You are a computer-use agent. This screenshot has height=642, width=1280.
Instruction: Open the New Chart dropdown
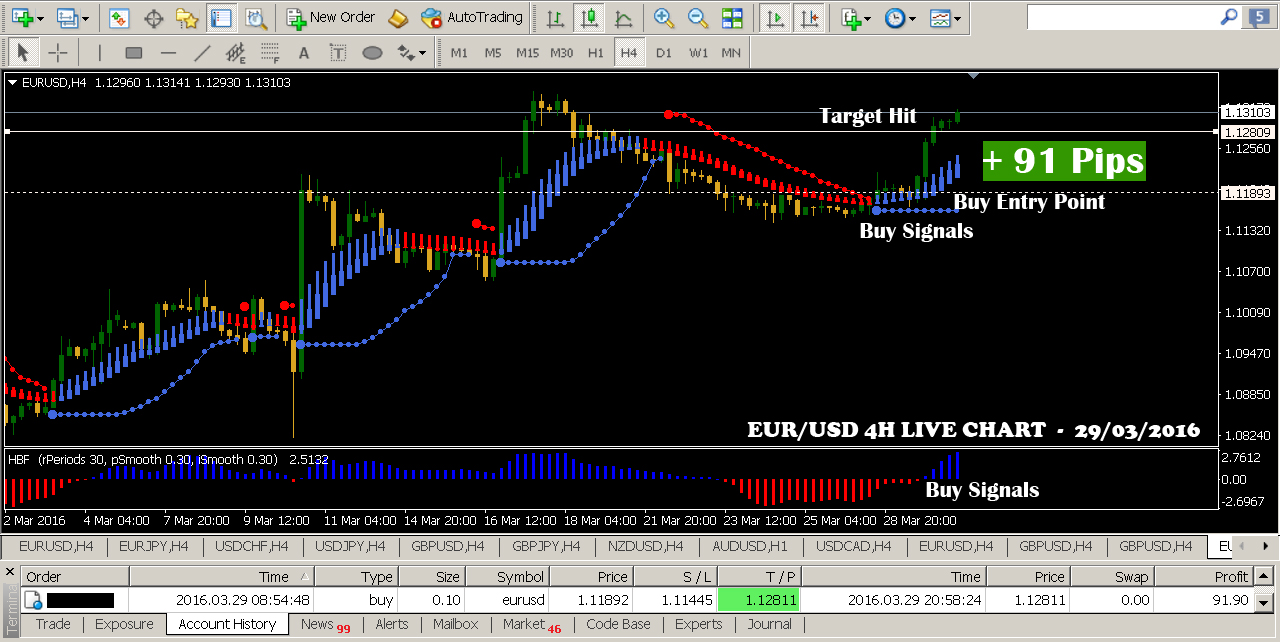pos(26,18)
